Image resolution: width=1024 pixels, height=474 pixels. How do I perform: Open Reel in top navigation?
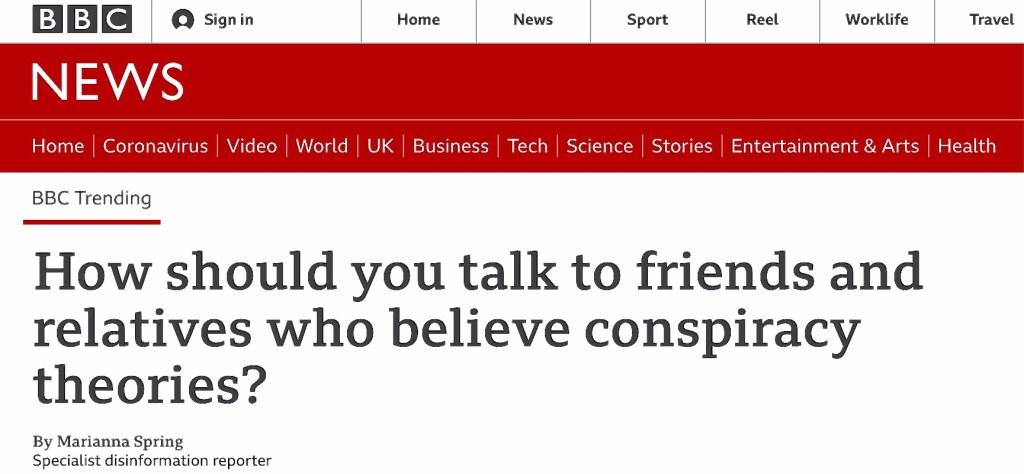[x=762, y=20]
